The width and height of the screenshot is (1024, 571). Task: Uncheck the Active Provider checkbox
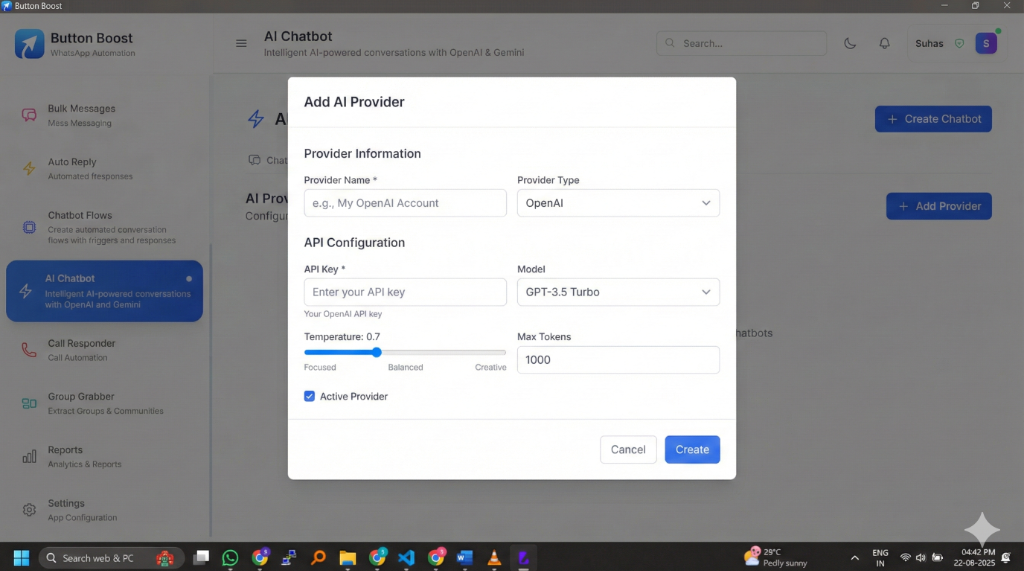click(310, 397)
